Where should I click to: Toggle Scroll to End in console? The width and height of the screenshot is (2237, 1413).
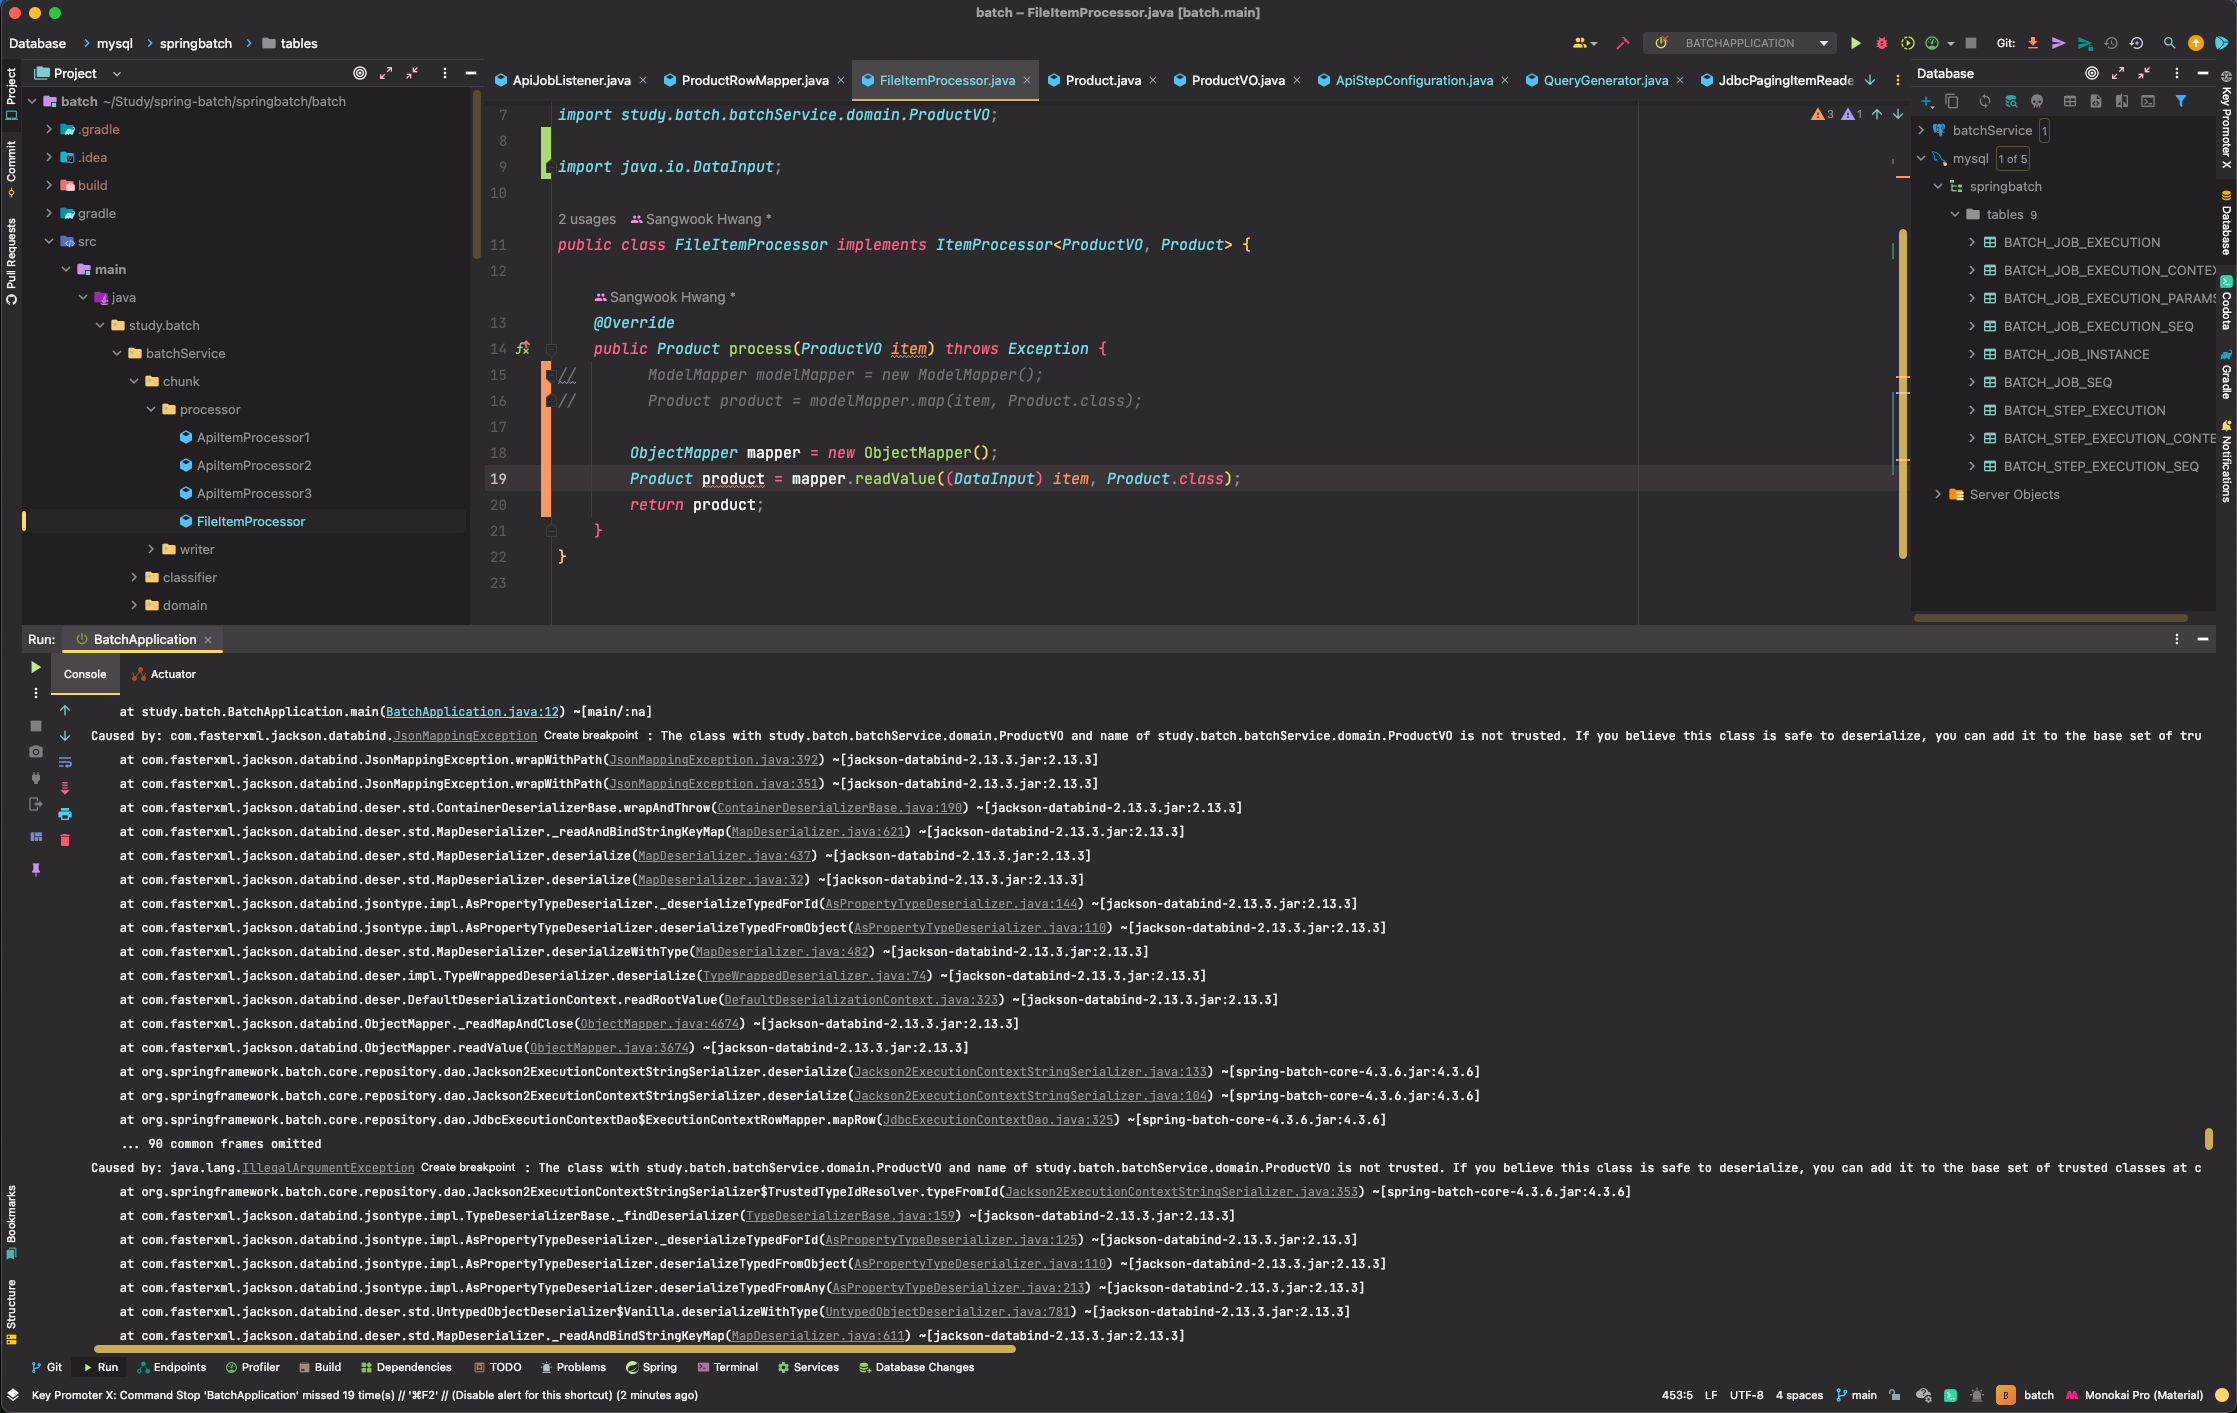(65, 788)
